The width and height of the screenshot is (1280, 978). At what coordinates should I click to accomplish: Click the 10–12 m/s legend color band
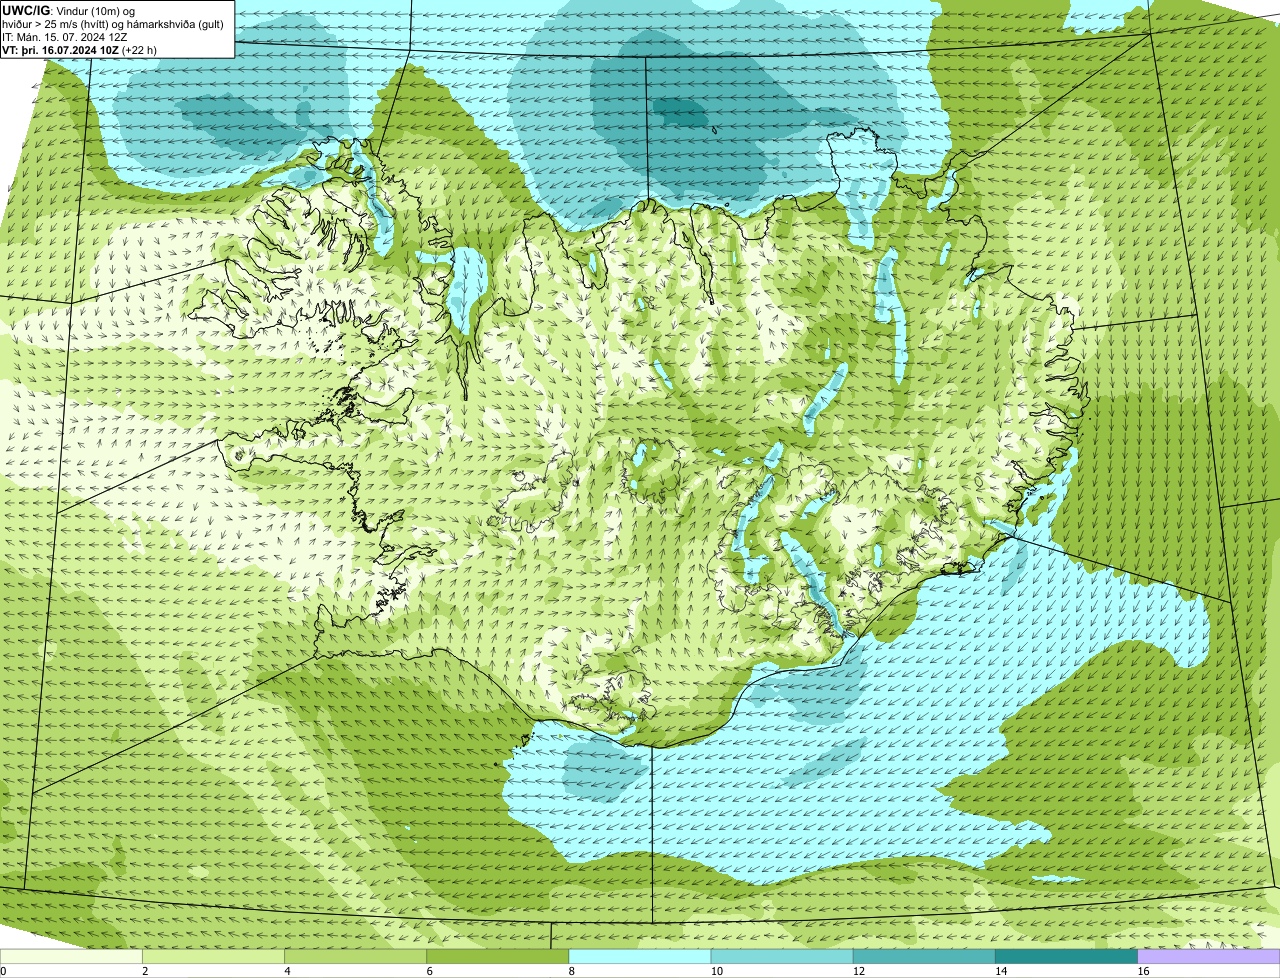782,957
